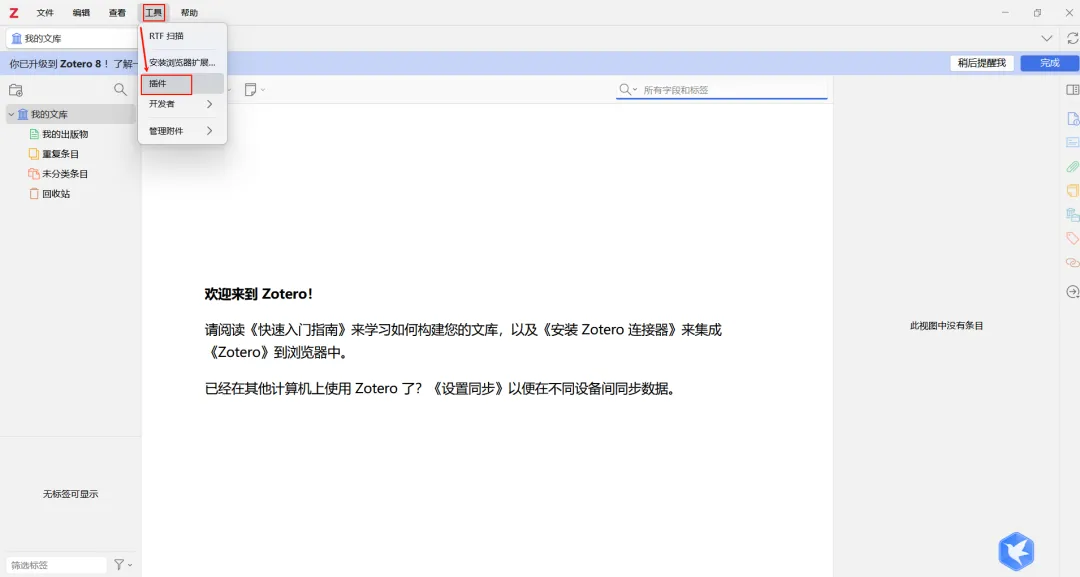The height and width of the screenshot is (577, 1080).
Task: Open the tab list chevron at top right
Action: 1046,39
